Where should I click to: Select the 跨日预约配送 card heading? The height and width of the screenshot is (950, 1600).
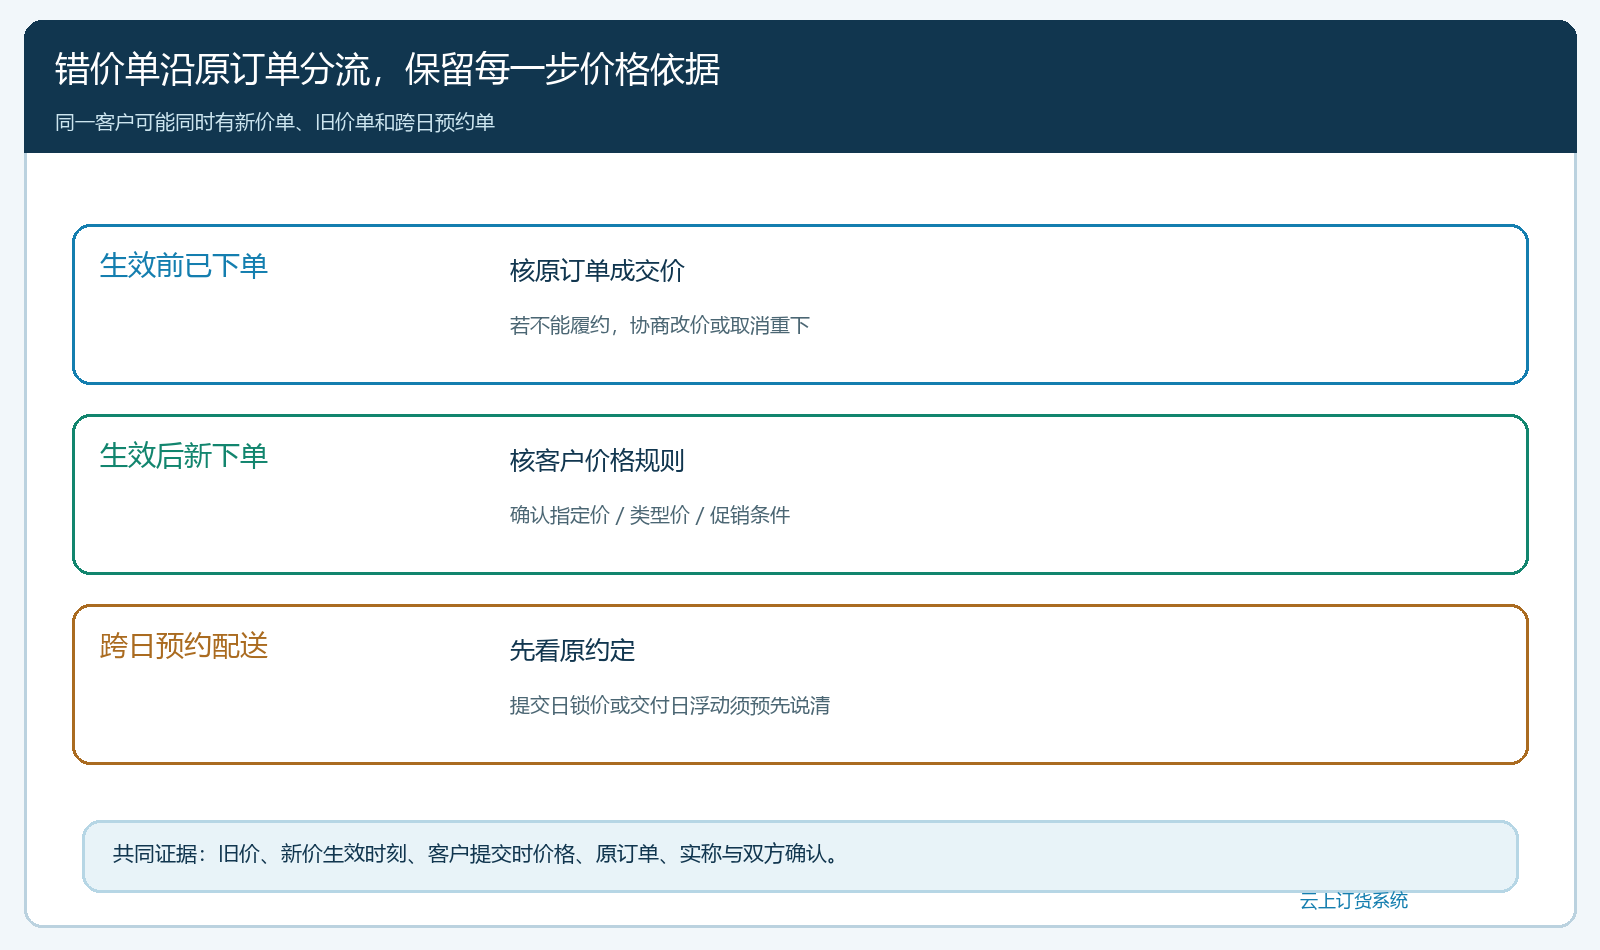184,645
